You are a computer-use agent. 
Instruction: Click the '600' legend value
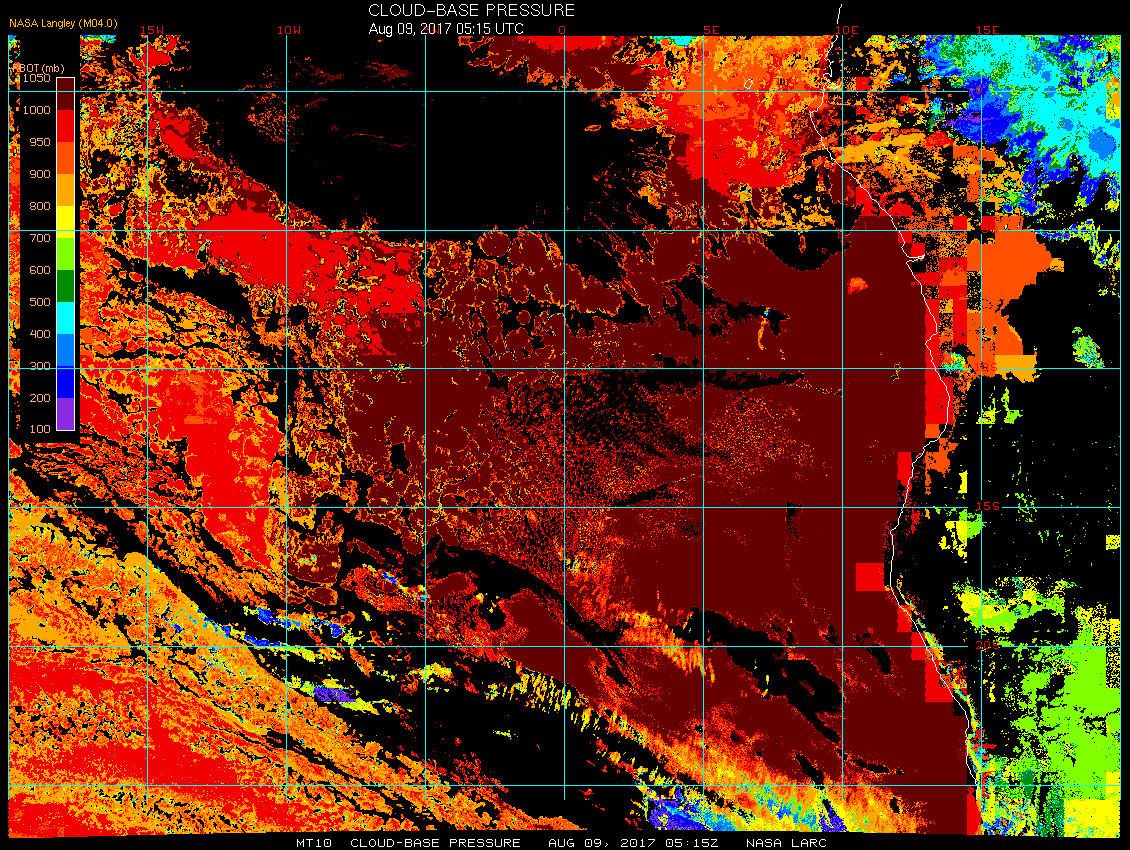click(x=40, y=270)
